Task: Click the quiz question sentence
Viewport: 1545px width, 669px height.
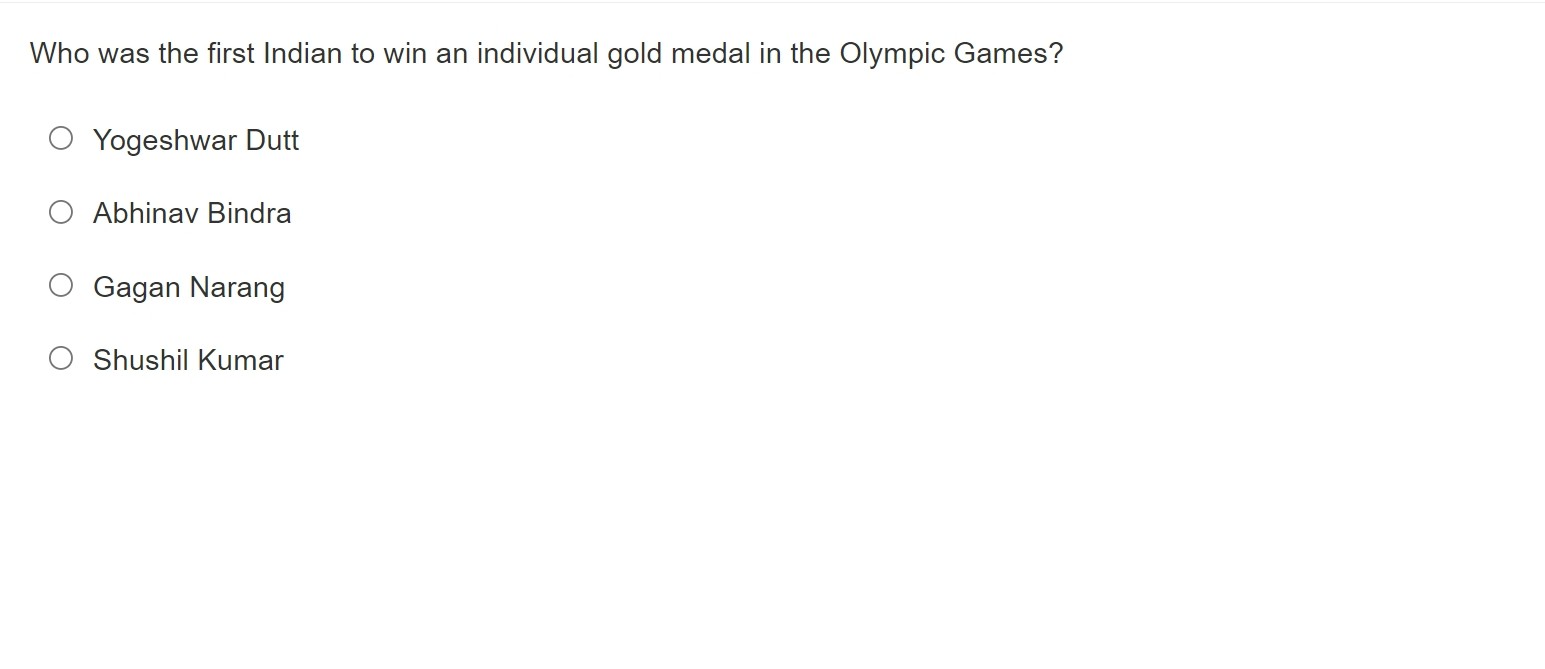Action: (x=547, y=53)
